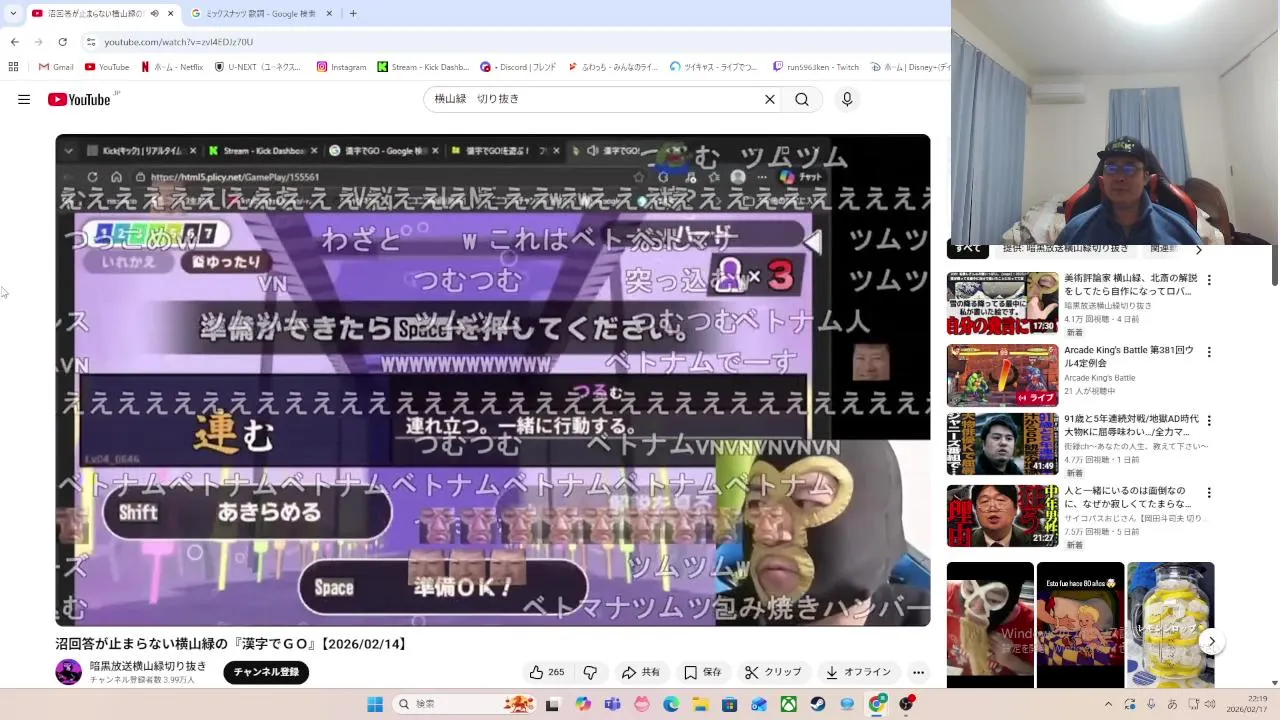Open the Discord bookmark
This screenshot has height=720, width=1280.
518,67
